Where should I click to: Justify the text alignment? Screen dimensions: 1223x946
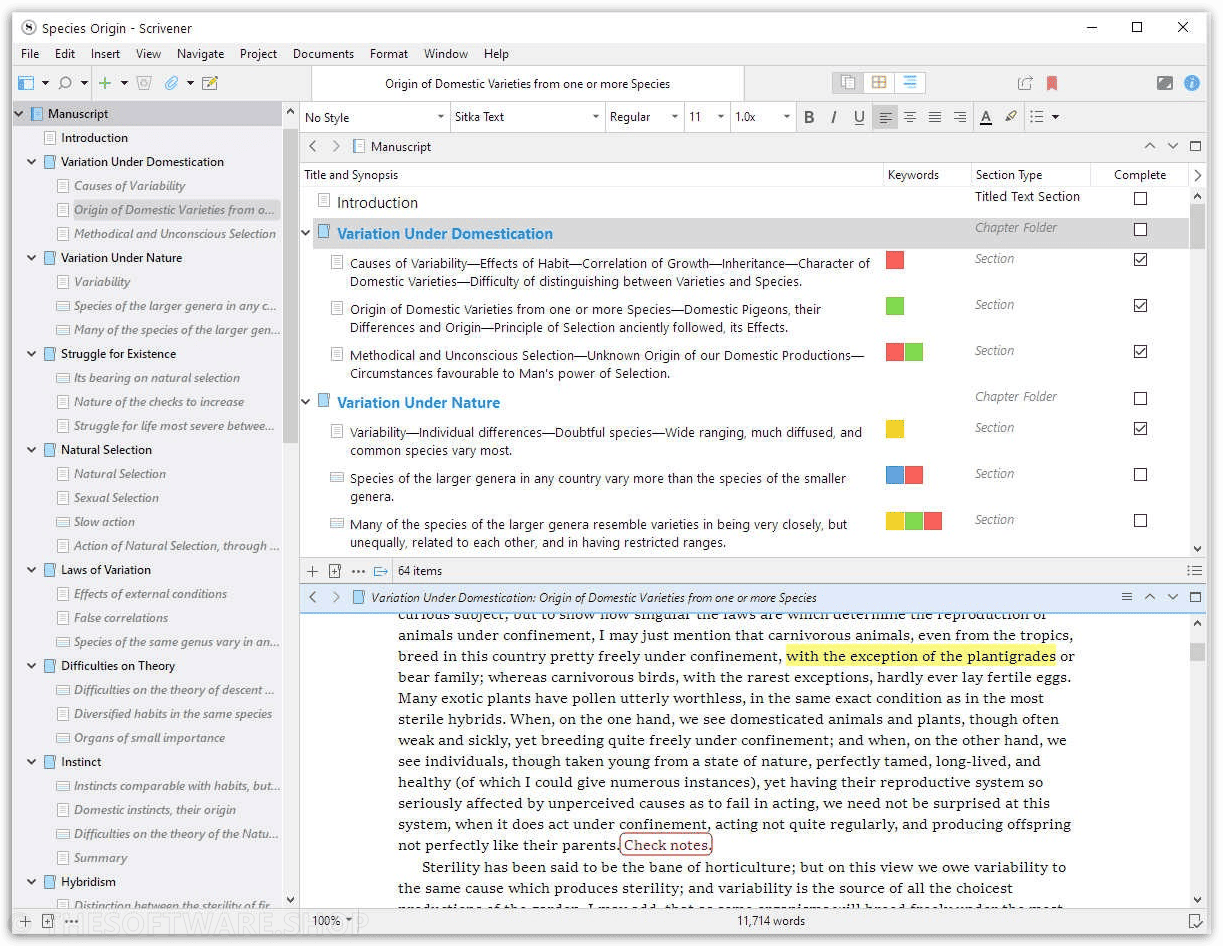935,117
